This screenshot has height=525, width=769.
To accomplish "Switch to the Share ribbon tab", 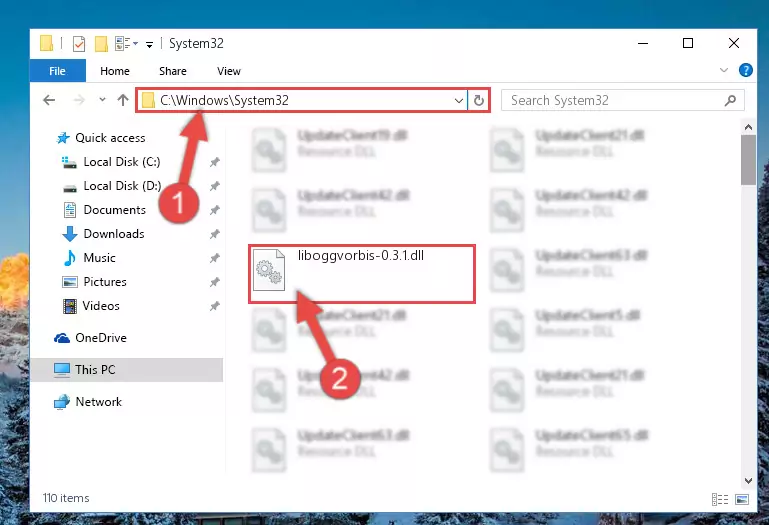I will [173, 71].
